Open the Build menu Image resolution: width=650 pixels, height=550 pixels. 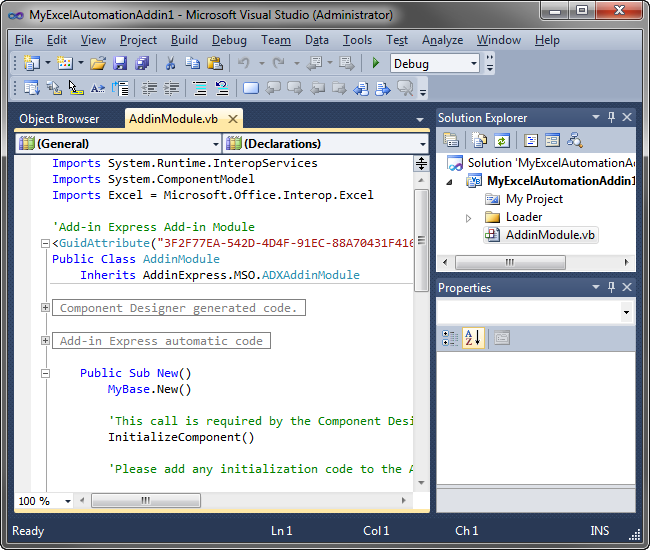(184, 40)
